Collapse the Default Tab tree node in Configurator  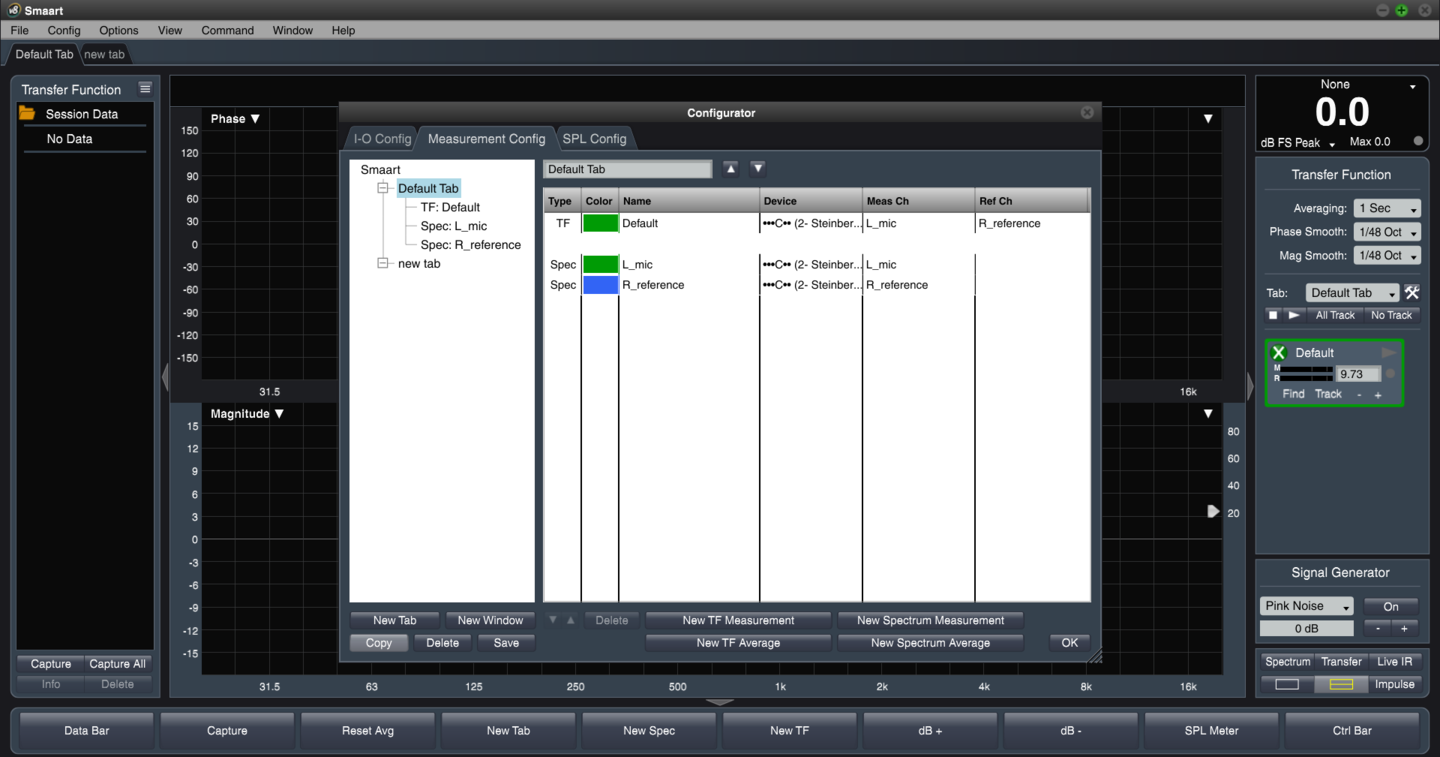[x=383, y=188]
